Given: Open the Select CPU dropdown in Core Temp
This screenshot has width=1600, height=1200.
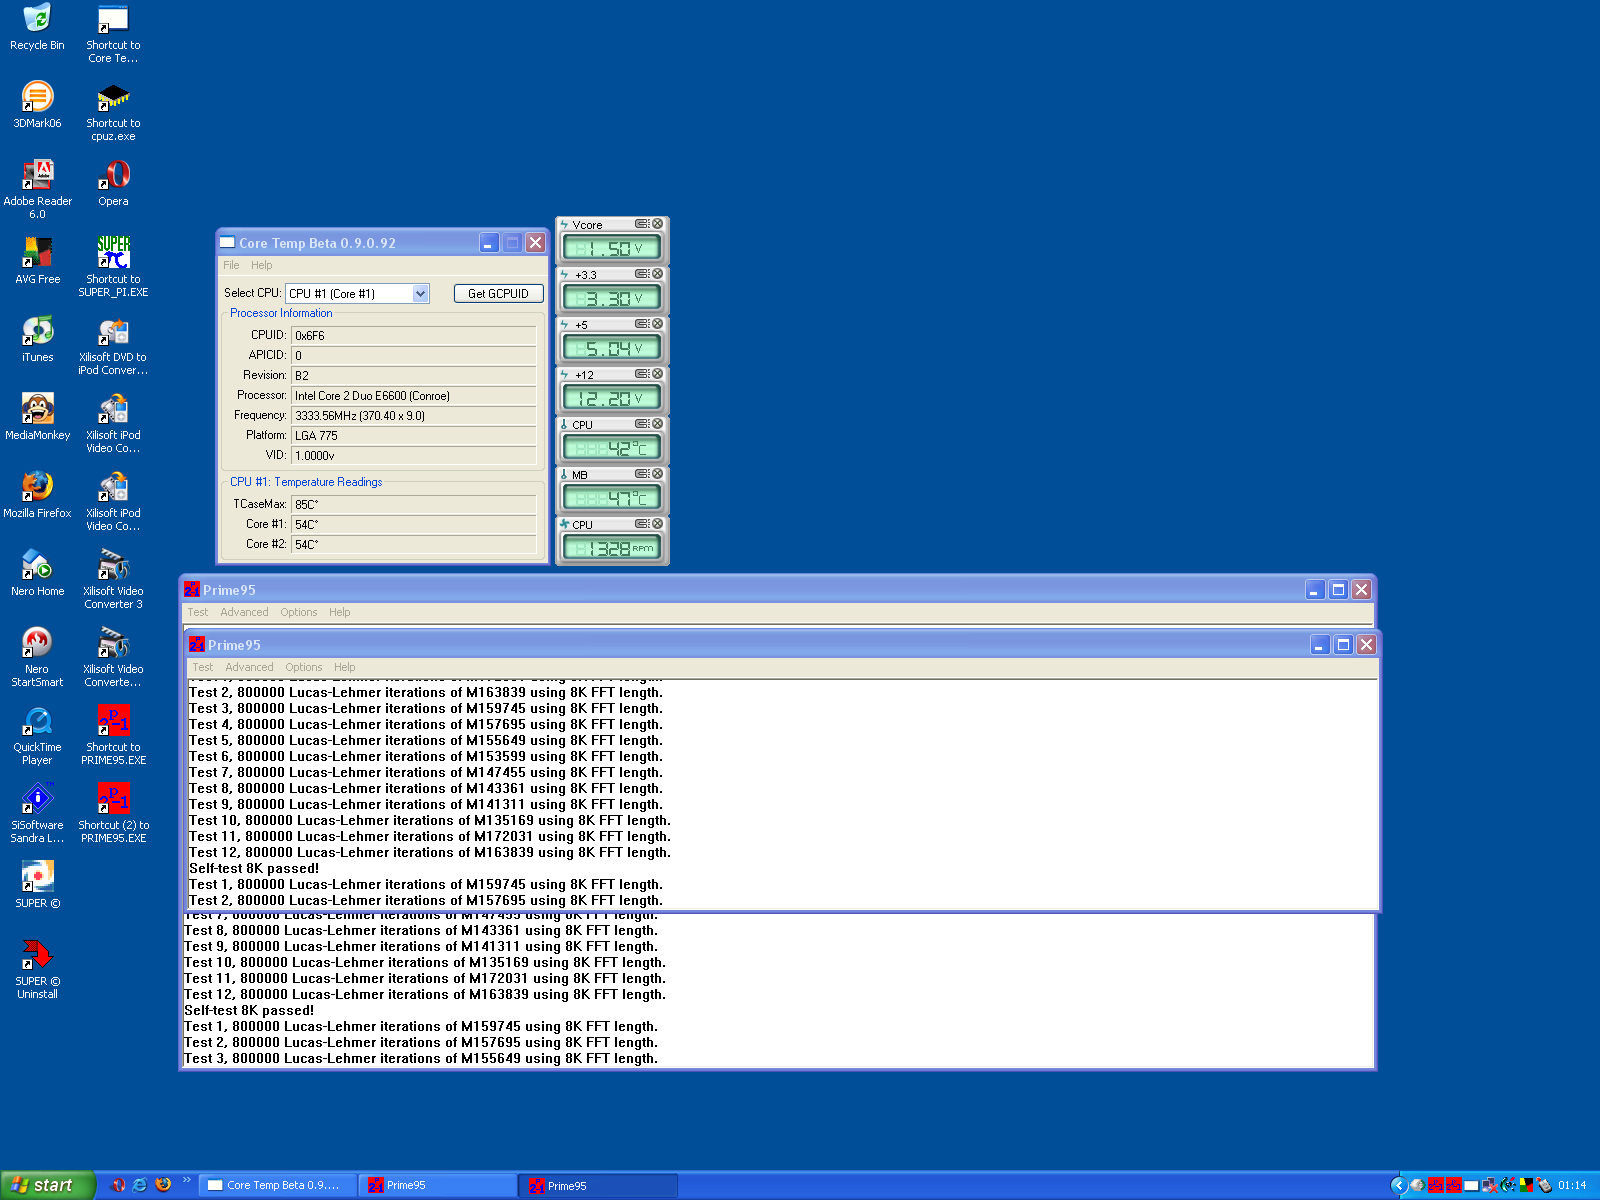Looking at the screenshot, I should click(420, 293).
